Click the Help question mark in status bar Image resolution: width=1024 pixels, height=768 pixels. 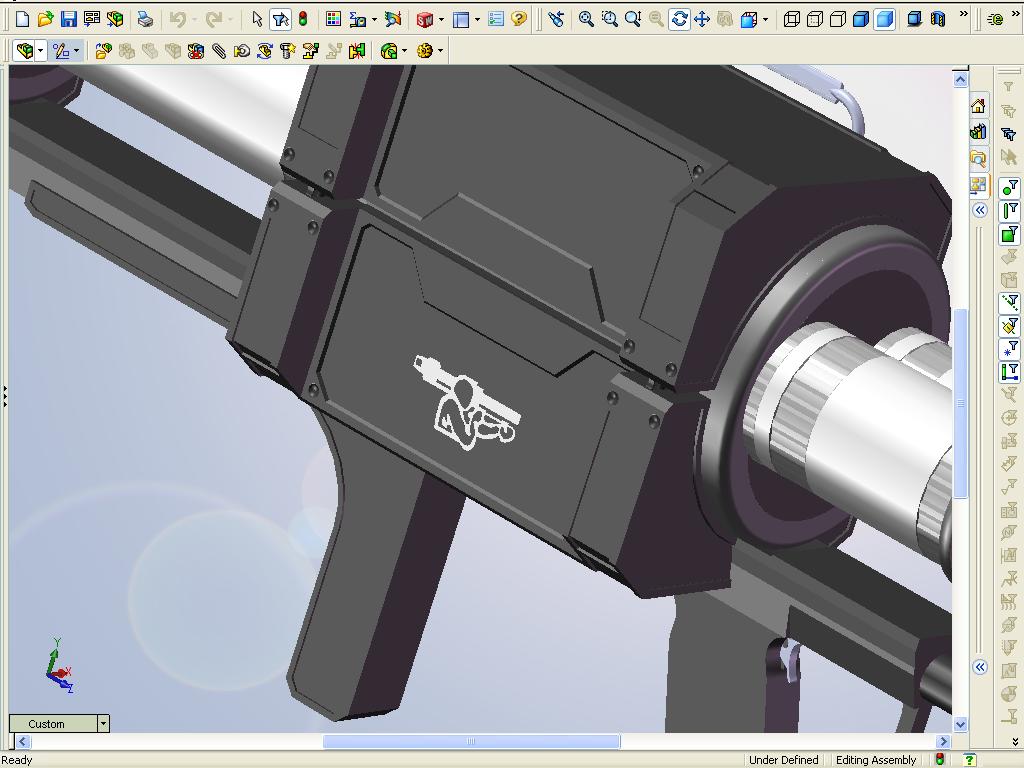click(x=969, y=760)
